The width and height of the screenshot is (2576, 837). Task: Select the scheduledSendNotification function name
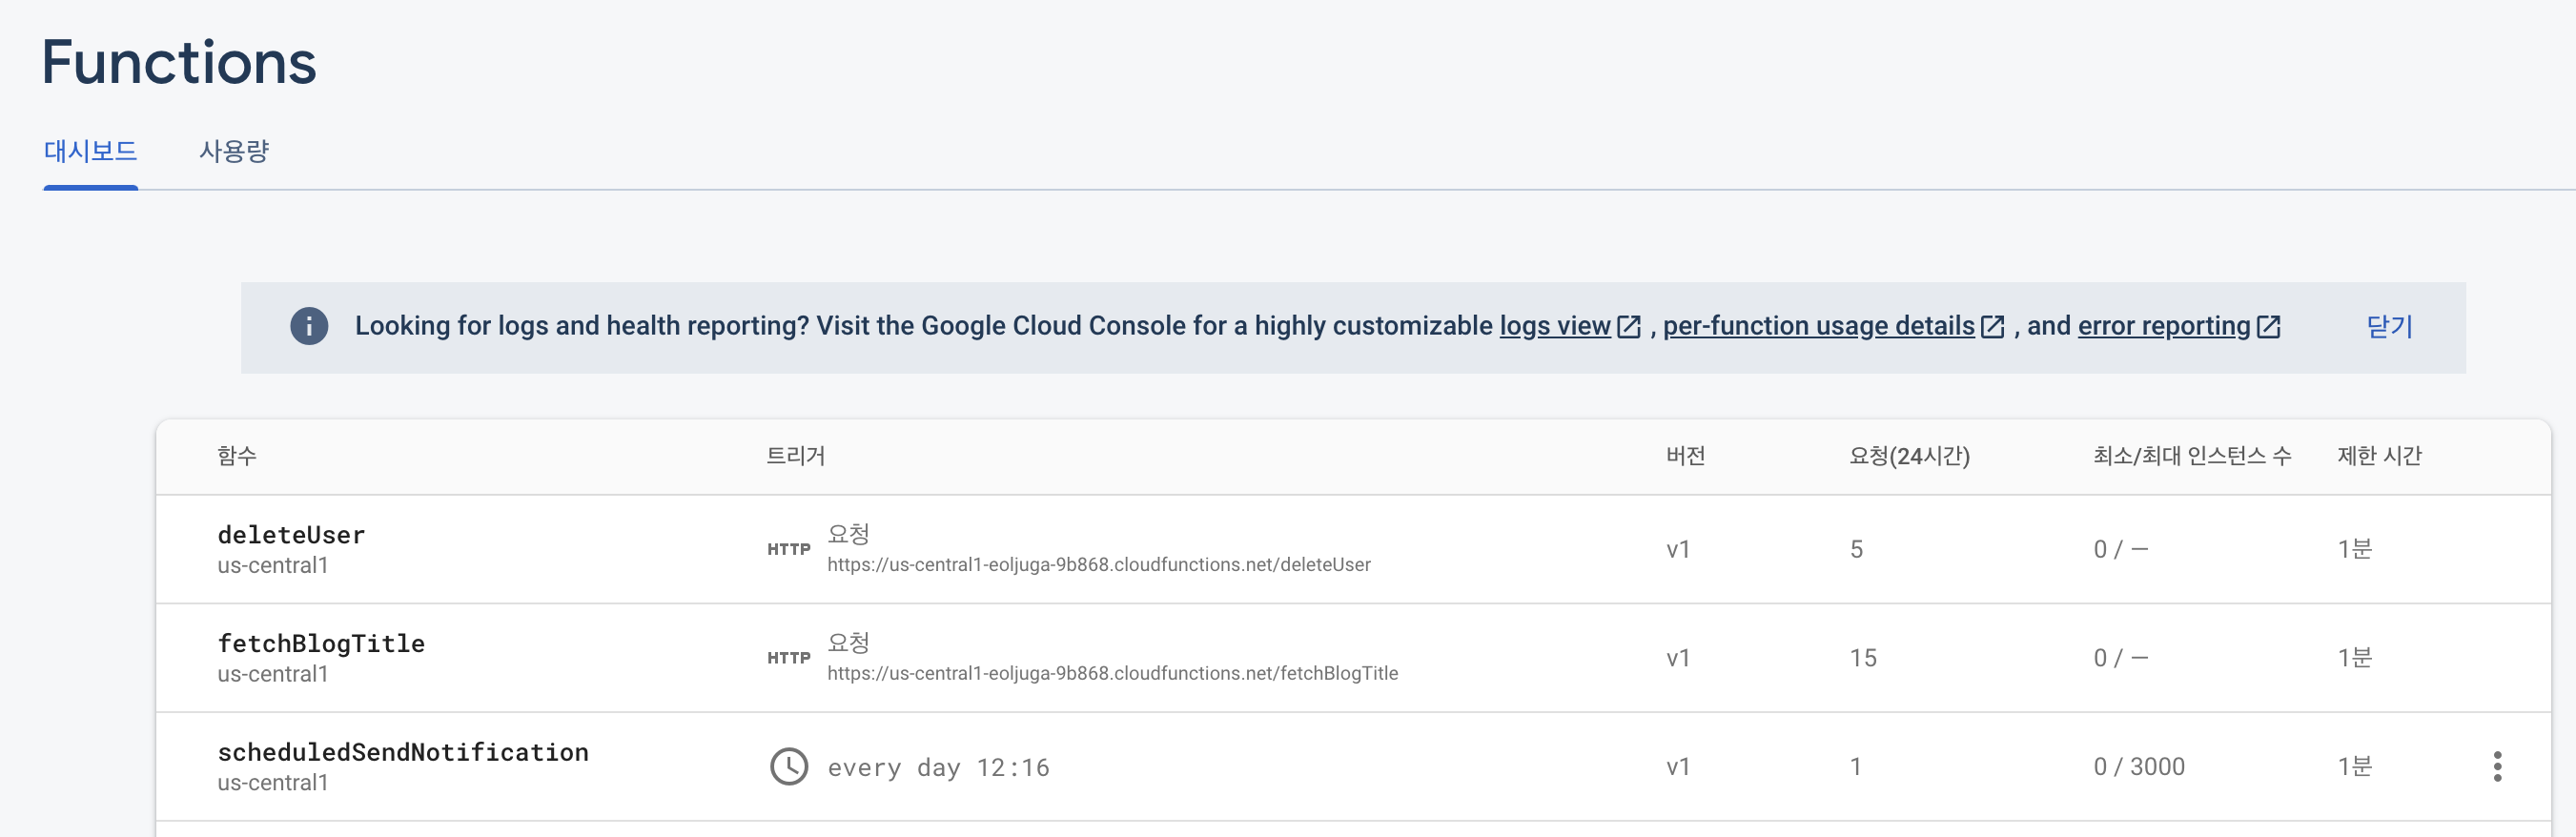click(403, 752)
